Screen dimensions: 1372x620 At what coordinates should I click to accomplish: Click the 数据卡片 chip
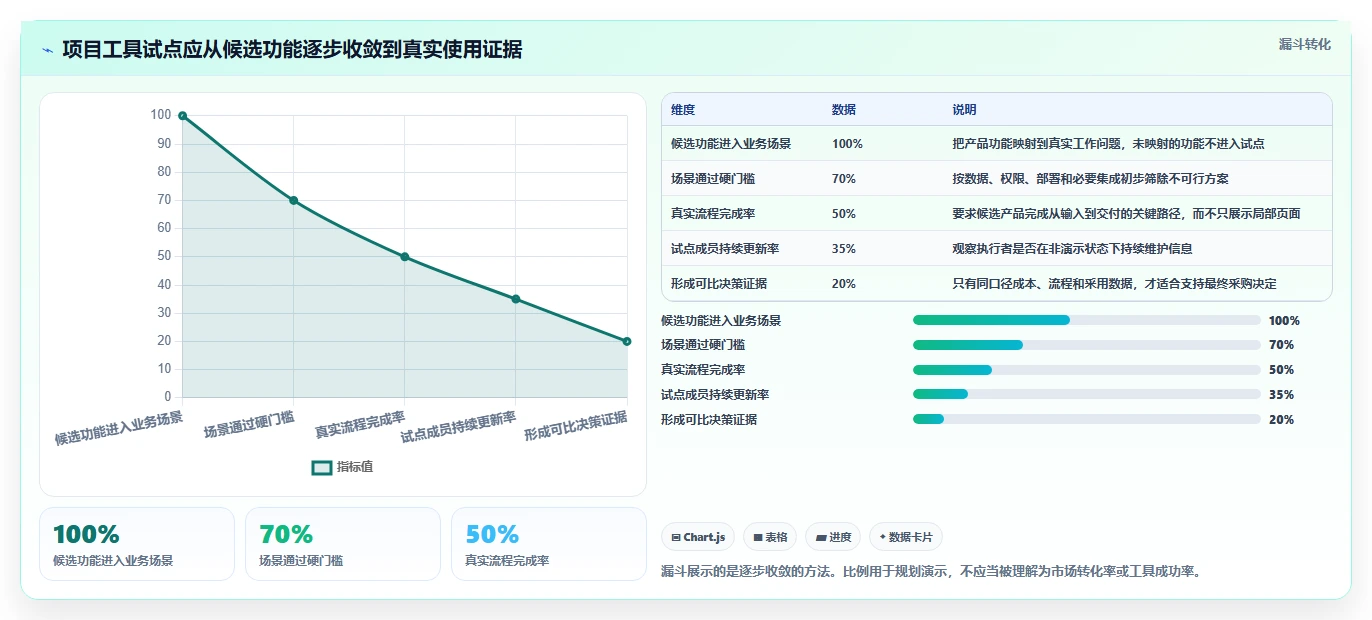(x=906, y=537)
